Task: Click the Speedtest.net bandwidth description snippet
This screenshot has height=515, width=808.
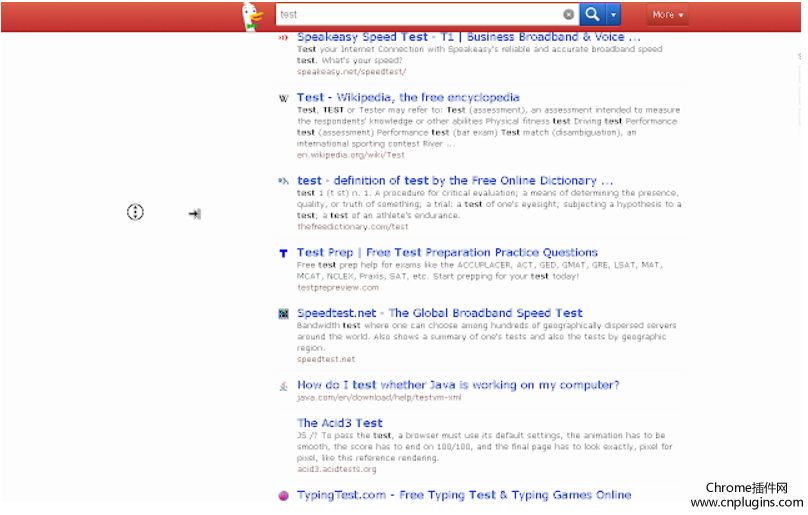Action: [486, 337]
